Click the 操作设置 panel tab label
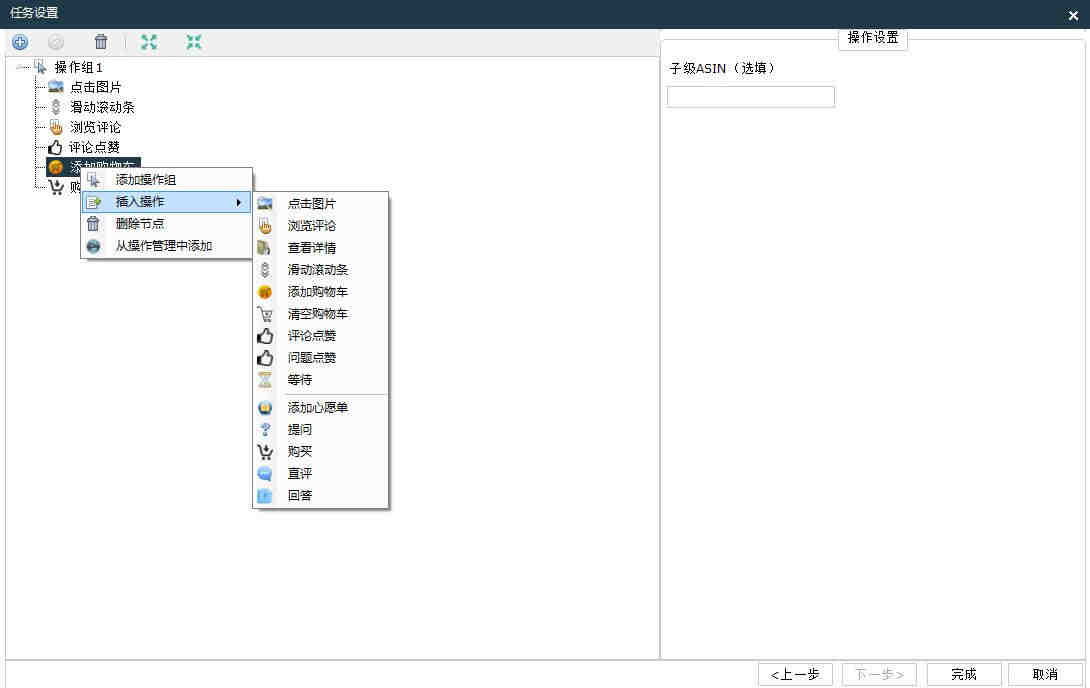The height and width of the screenshot is (688, 1090). (873, 38)
